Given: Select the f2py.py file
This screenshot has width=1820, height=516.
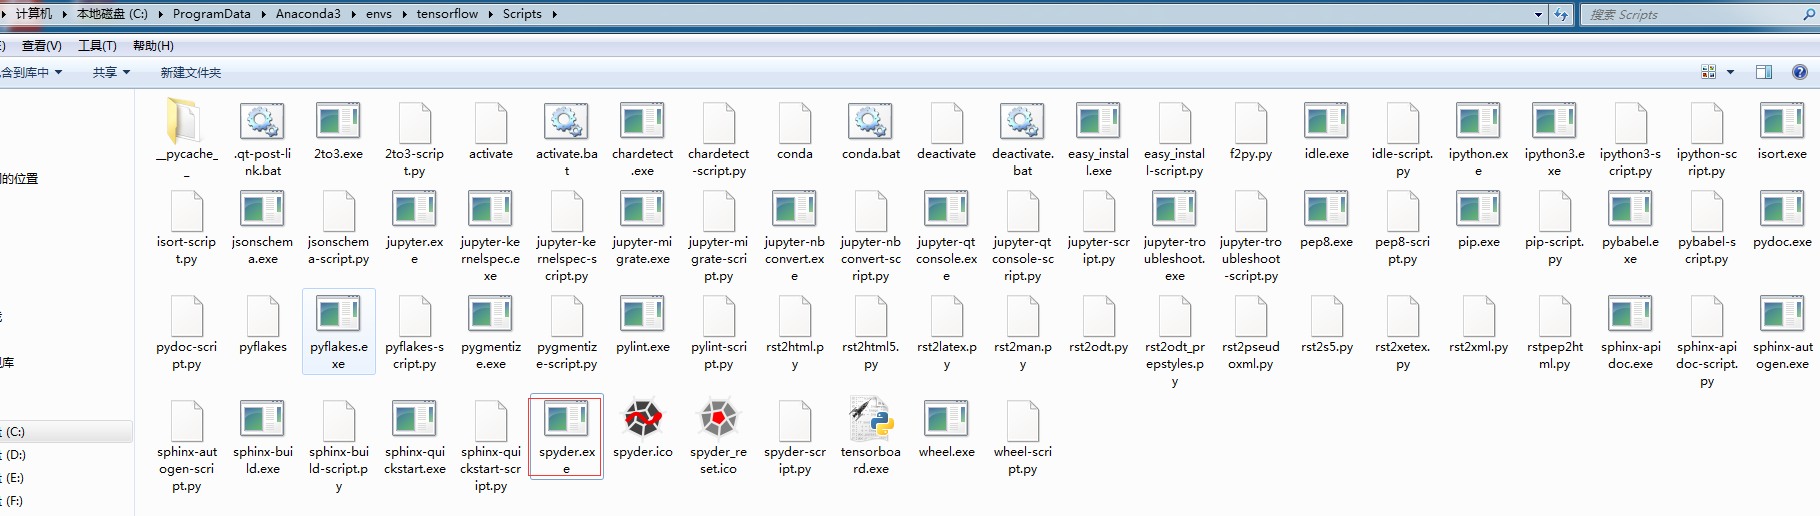Looking at the screenshot, I should [x=1250, y=131].
